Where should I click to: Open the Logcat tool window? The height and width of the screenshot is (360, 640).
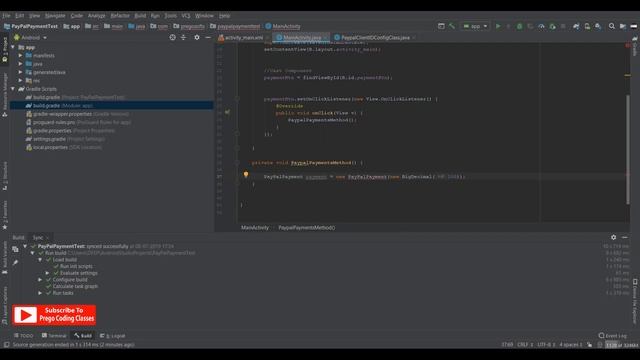click(113, 336)
